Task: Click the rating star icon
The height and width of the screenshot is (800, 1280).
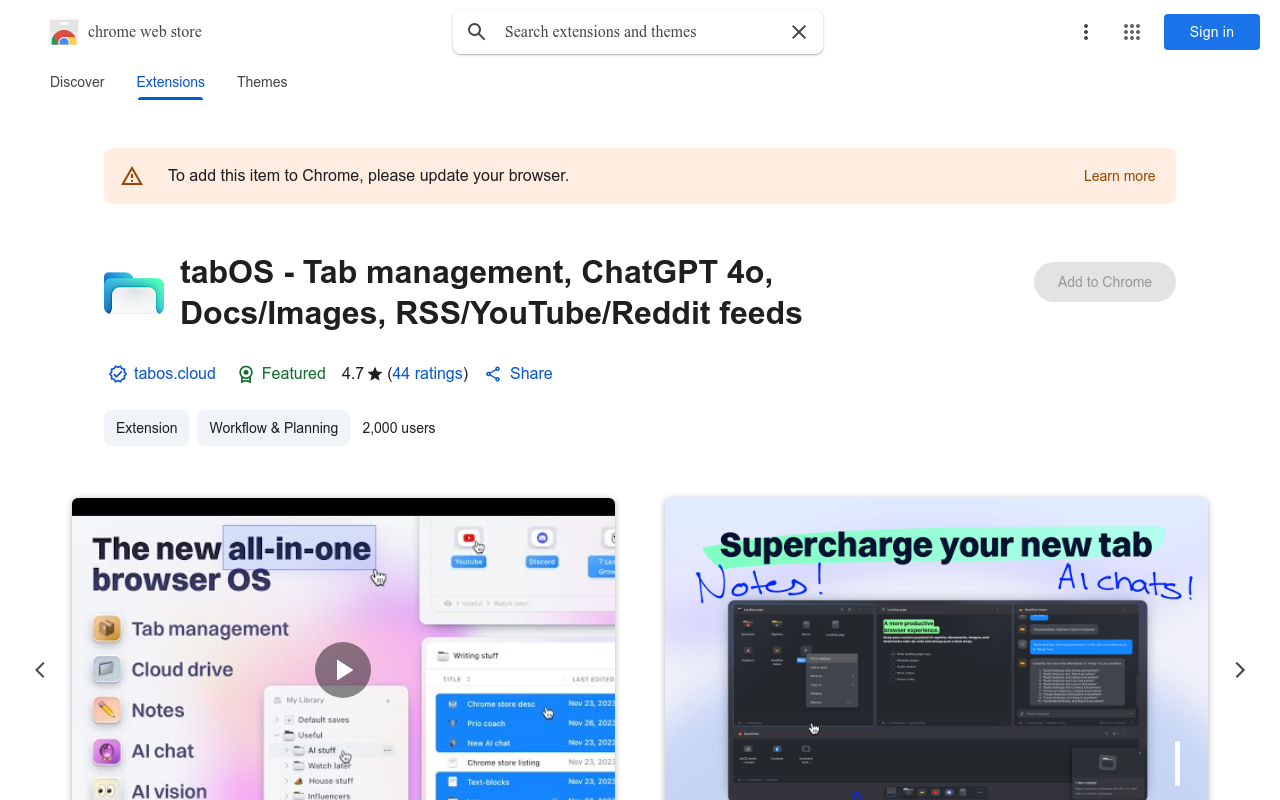Action: click(375, 374)
